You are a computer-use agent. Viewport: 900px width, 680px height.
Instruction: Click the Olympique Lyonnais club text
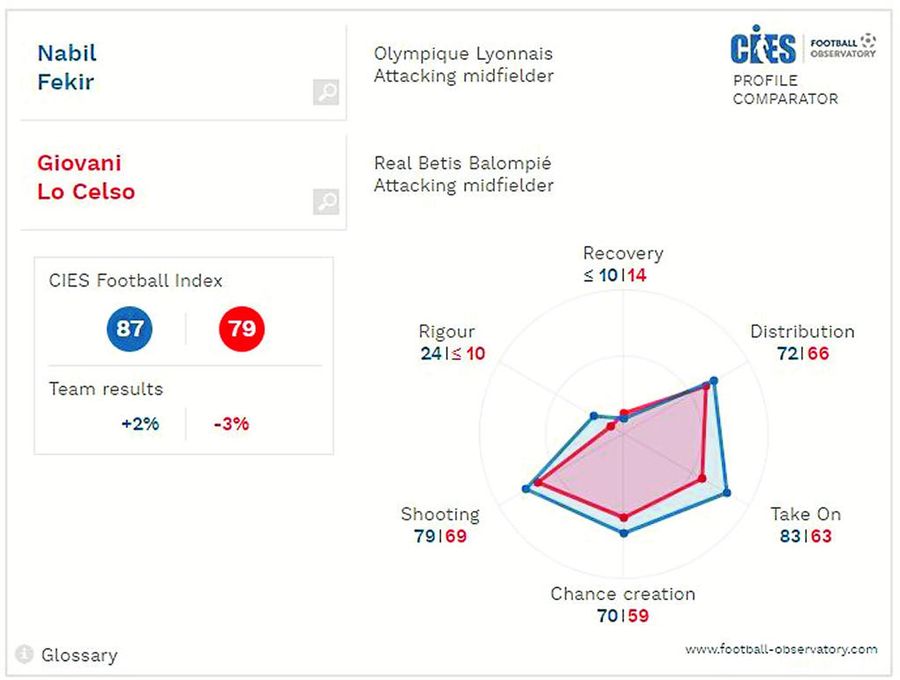[463, 54]
